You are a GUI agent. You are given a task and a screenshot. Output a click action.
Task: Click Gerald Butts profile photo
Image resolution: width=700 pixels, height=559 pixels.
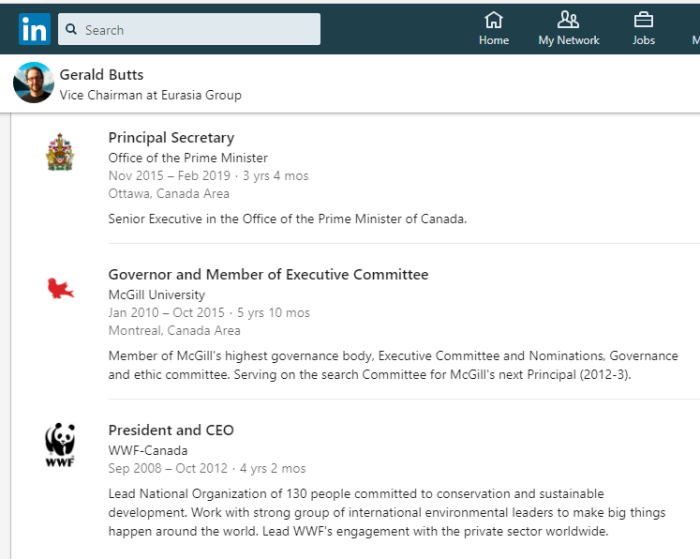(x=33, y=83)
